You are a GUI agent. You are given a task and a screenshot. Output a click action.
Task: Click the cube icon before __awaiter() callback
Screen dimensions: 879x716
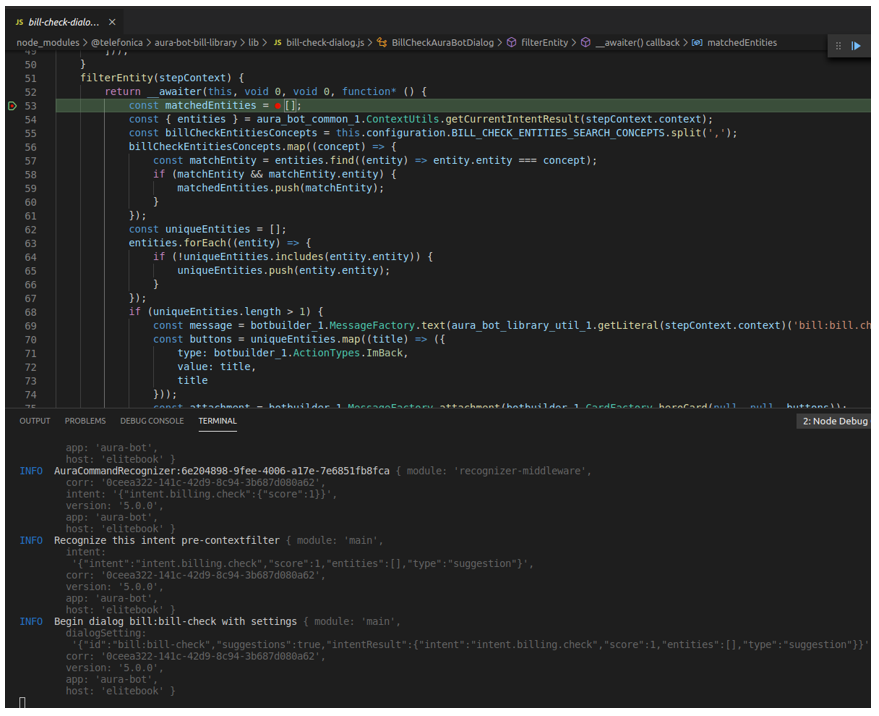click(585, 43)
